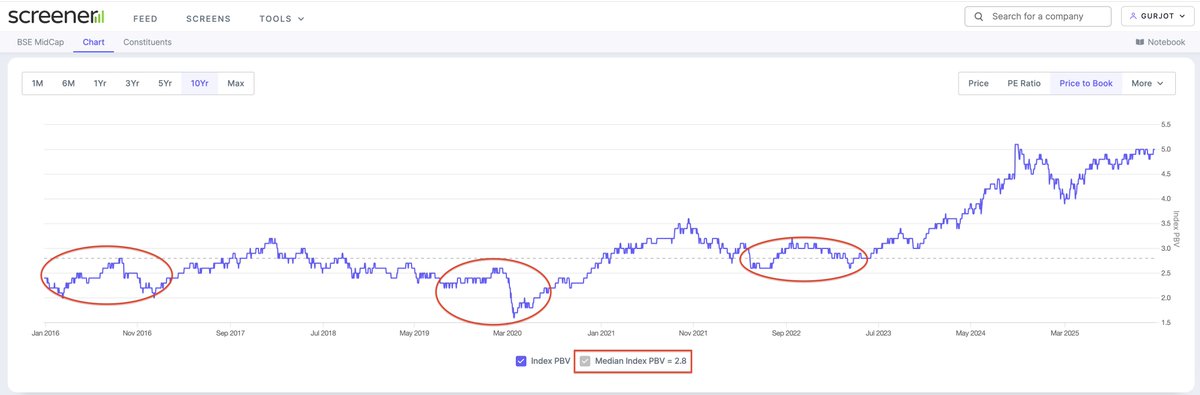The image size is (1200, 395).
Task: Toggle the Index PBV checkbox
Action: tap(521, 362)
